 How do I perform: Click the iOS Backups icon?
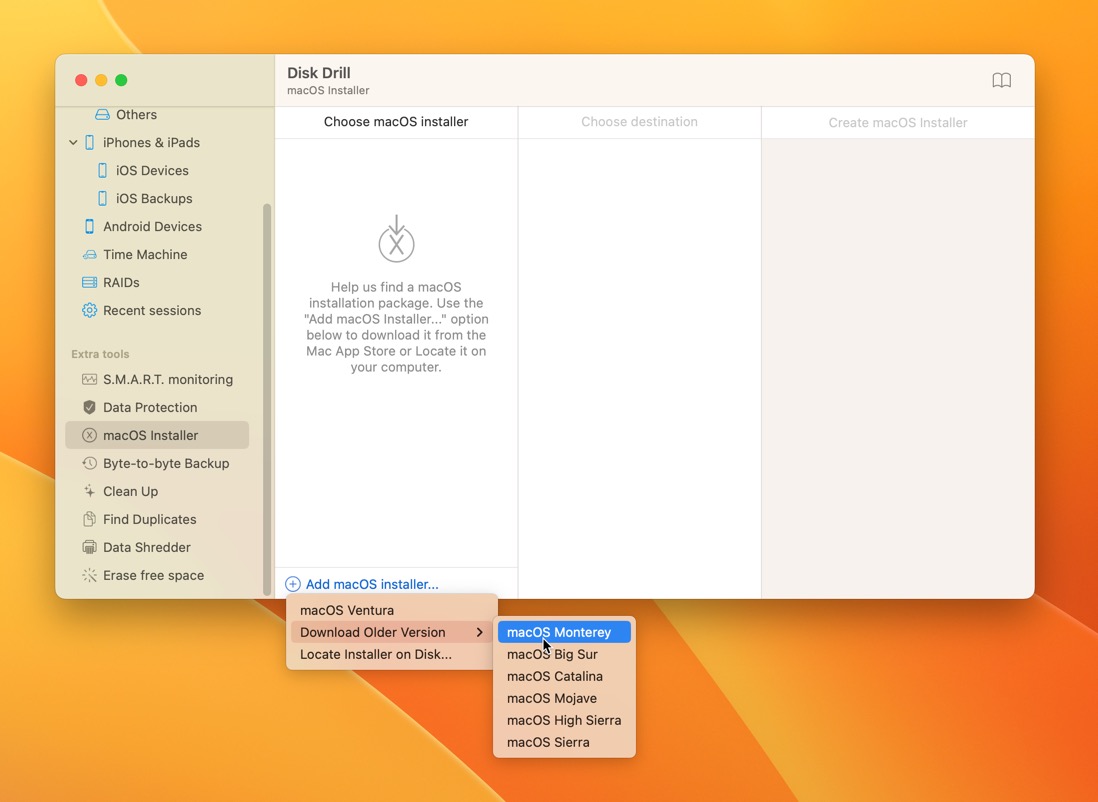pyautogui.click(x=102, y=198)
